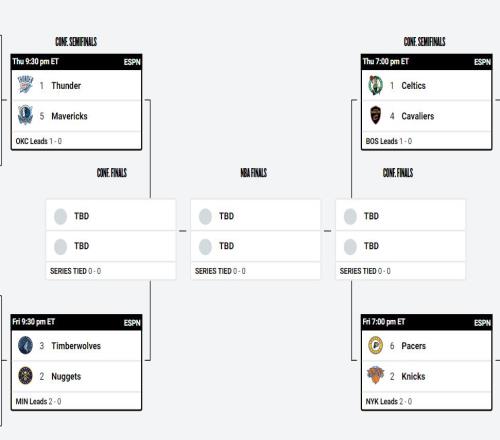
Task: Click the Thu 9:30 pm ET game header
Action: click(x=76, y=62)
